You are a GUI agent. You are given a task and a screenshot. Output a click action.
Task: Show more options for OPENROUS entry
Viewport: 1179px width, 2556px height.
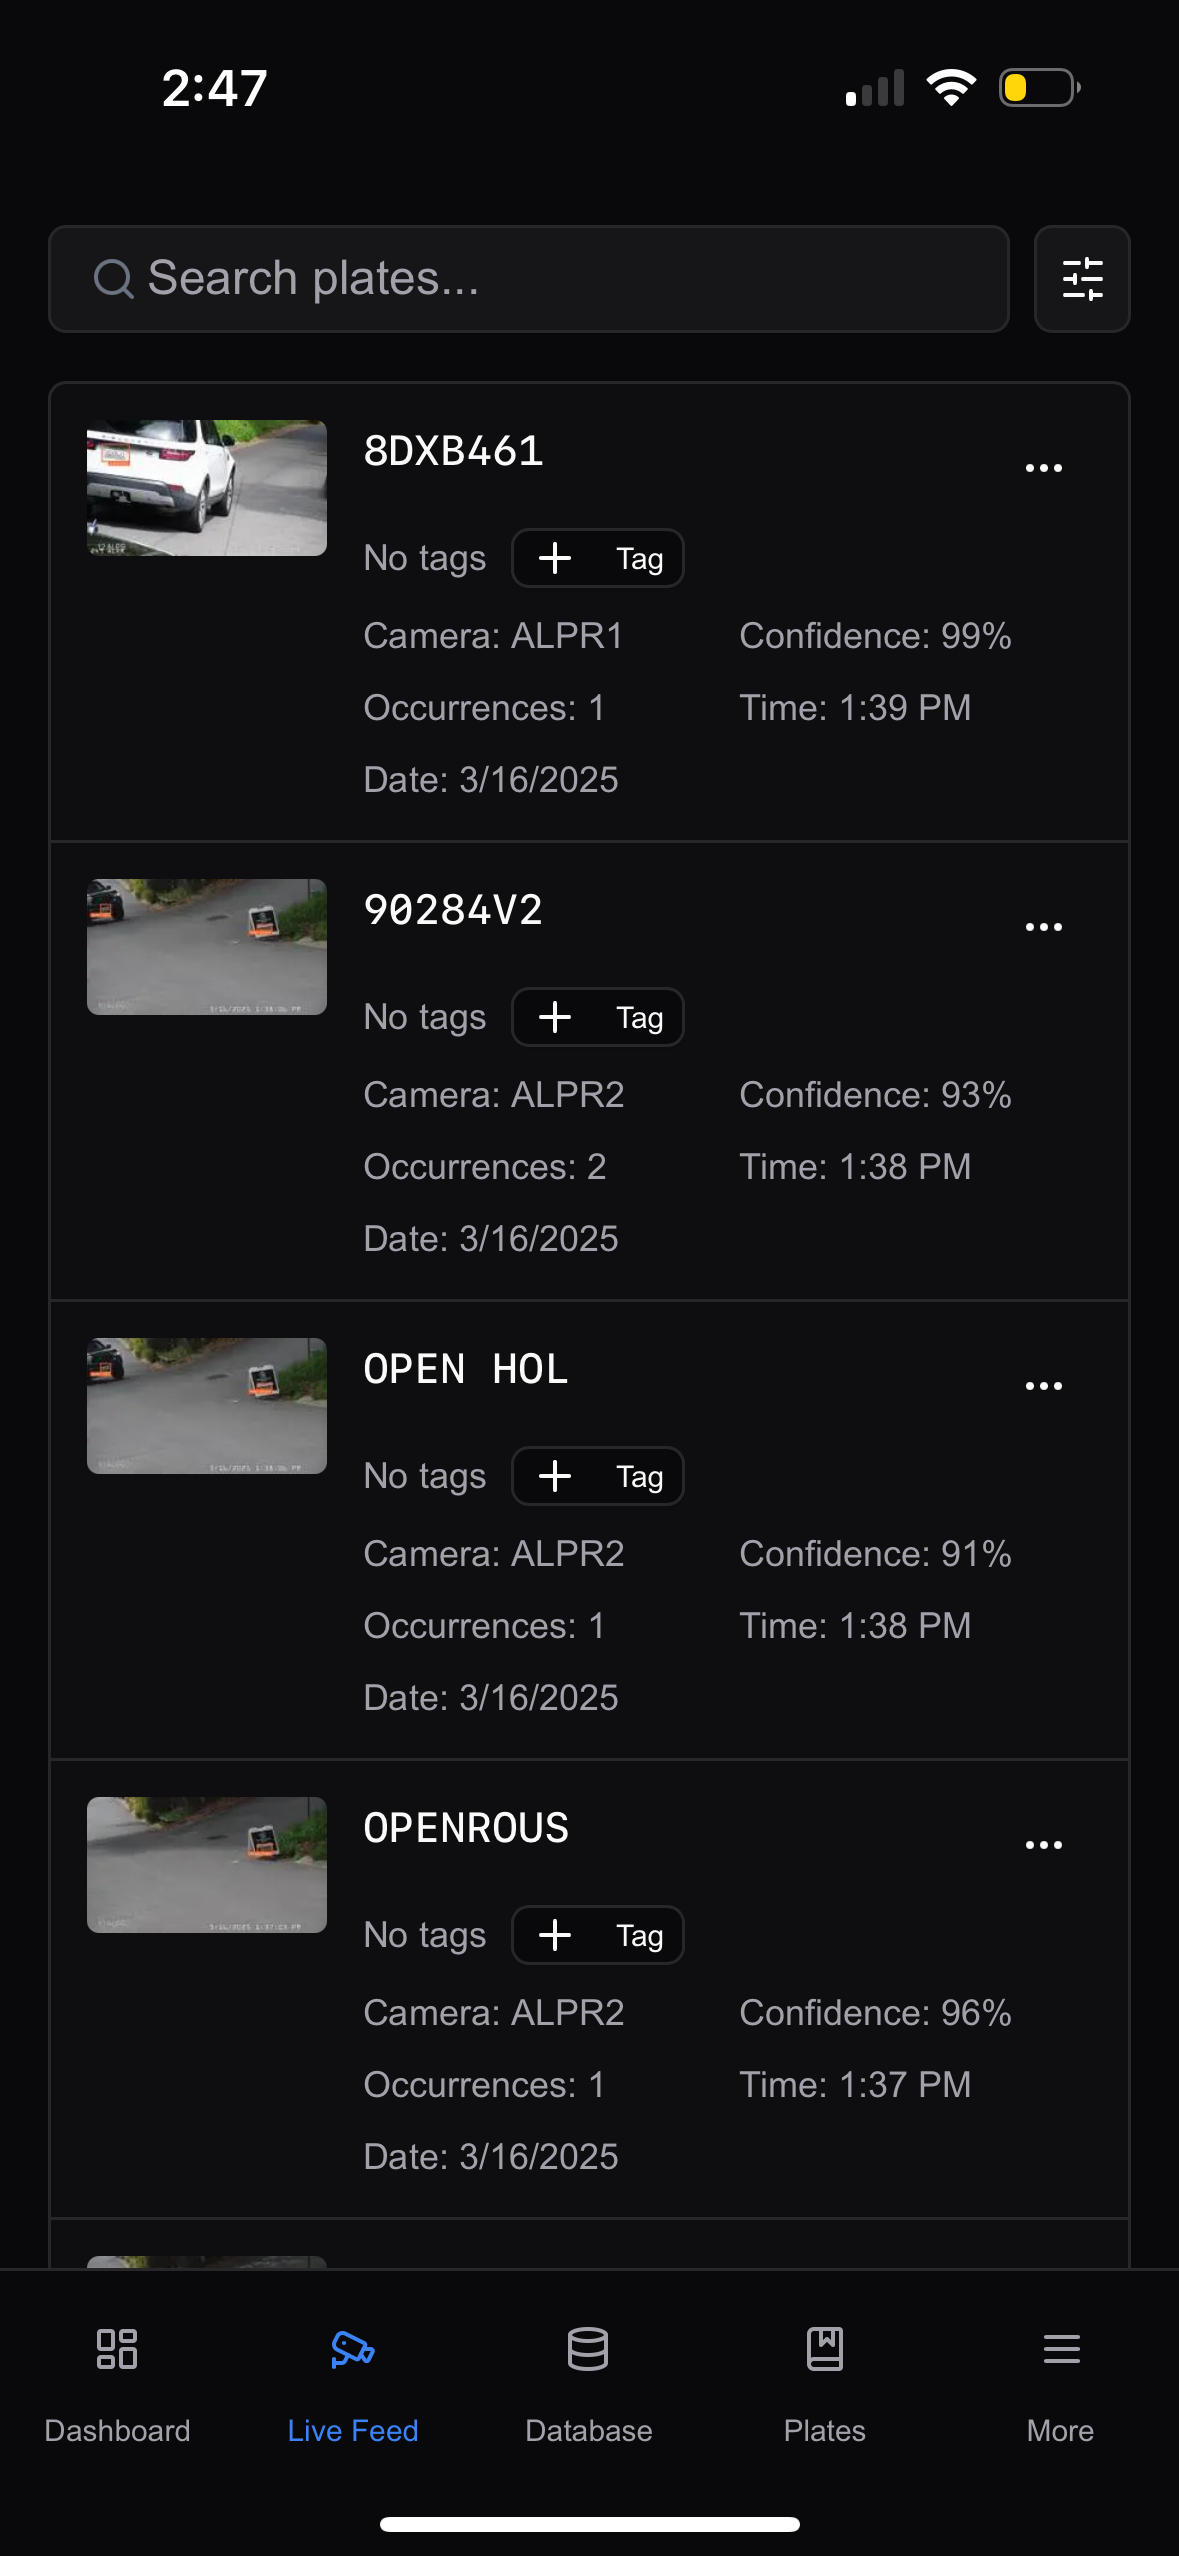point(1043,1845)
